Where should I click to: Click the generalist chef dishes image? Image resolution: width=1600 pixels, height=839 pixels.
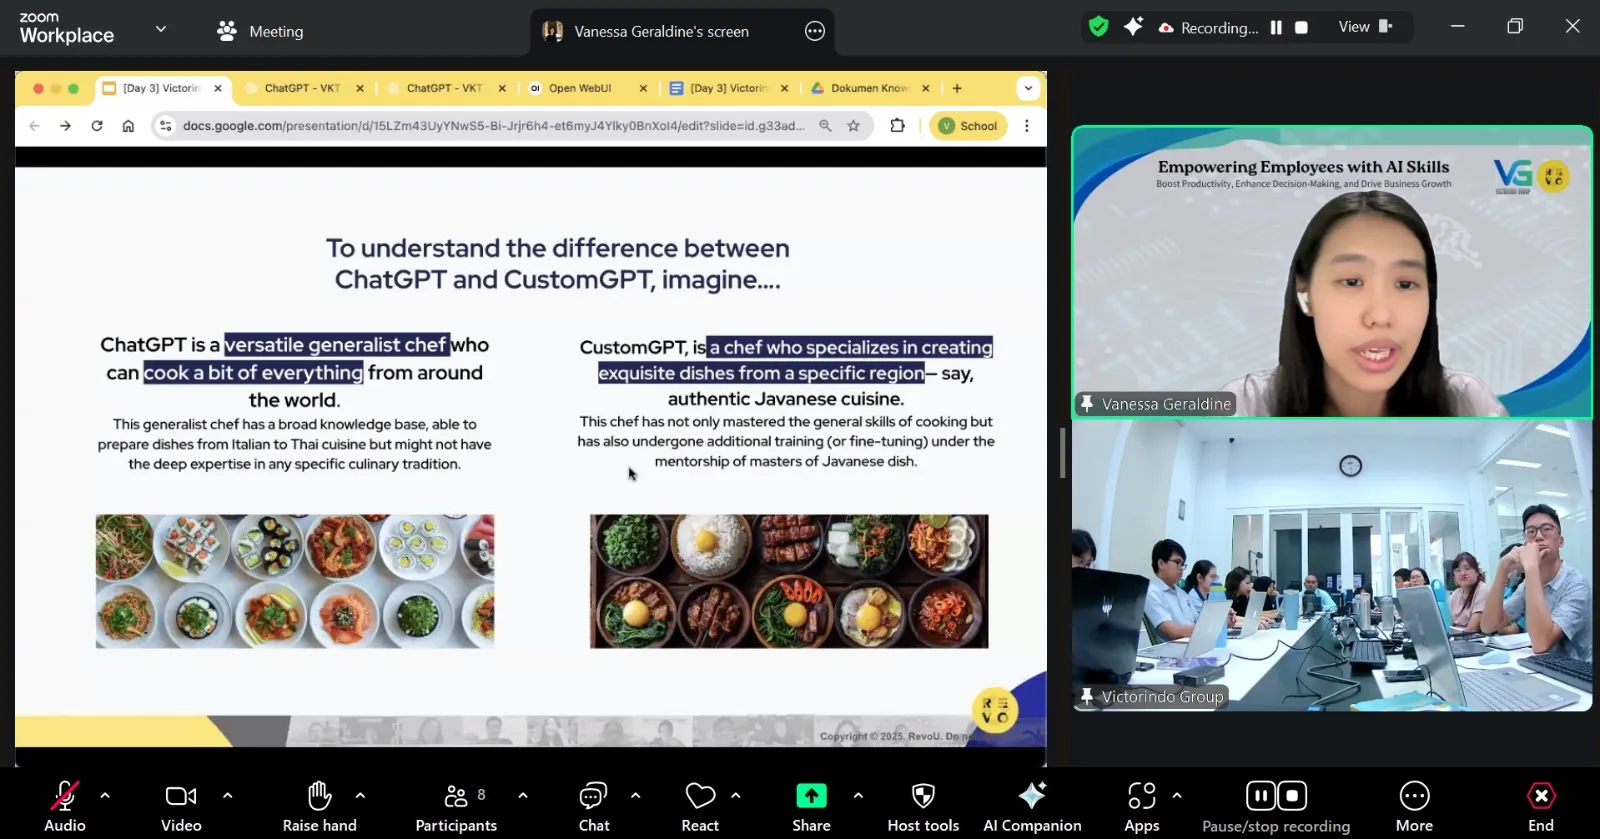295,581
